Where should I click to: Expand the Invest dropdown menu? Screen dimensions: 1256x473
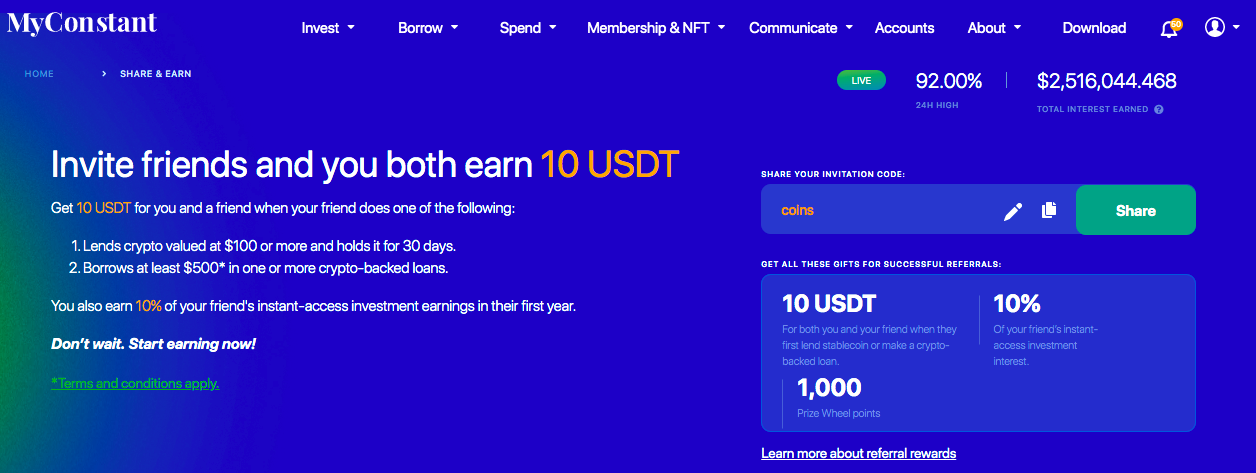(328, 28)
